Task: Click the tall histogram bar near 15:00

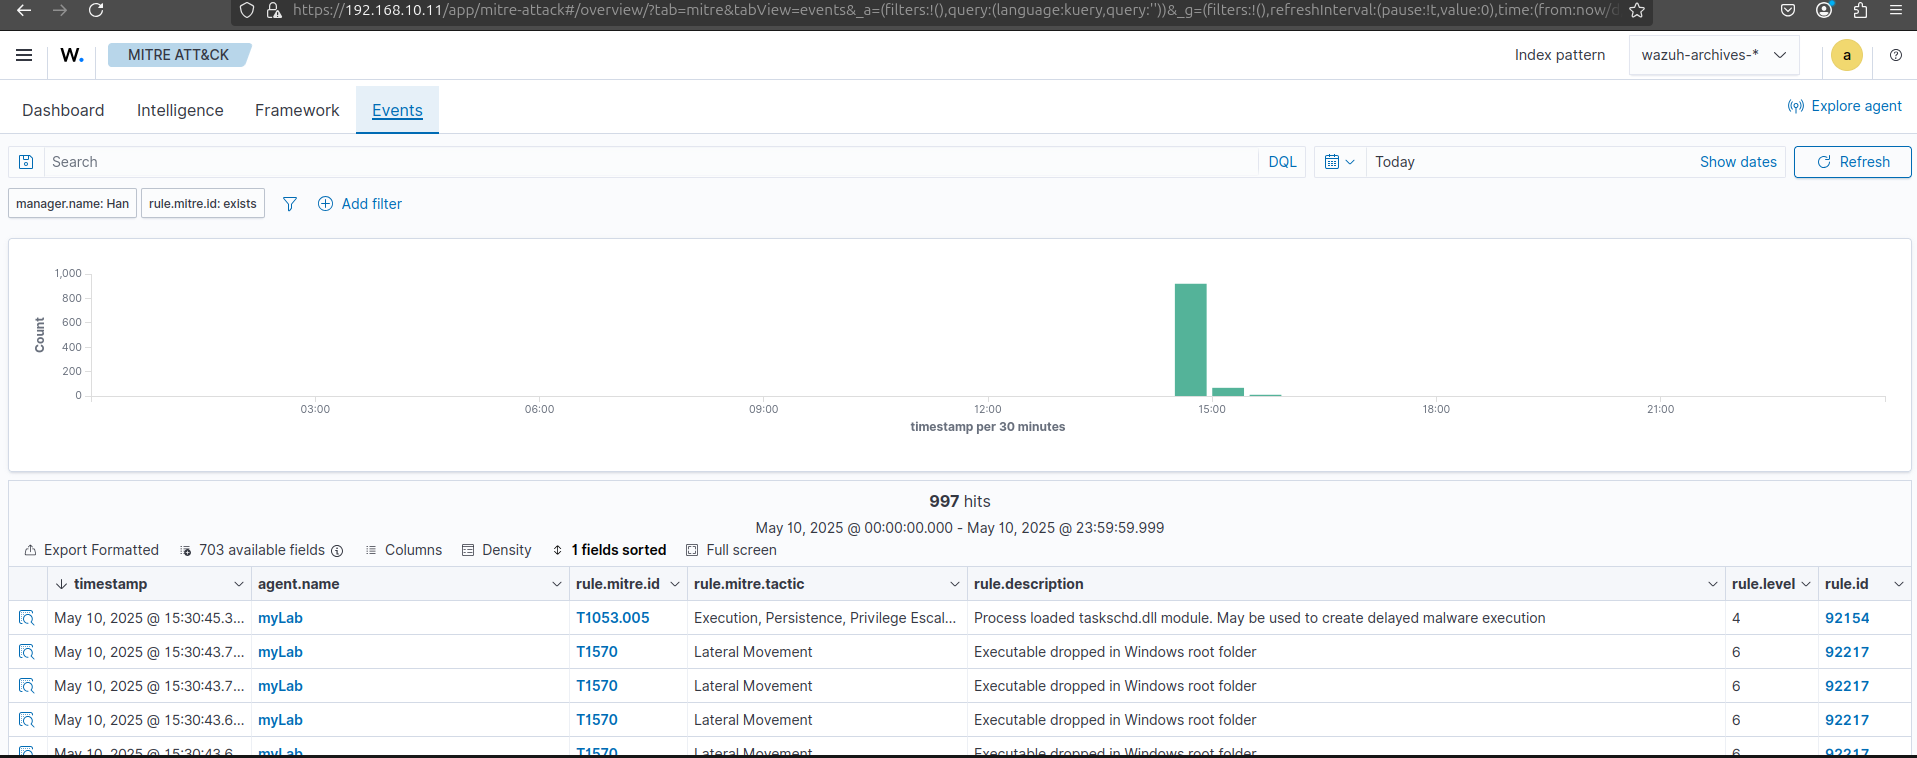Action: point(1190,340)
